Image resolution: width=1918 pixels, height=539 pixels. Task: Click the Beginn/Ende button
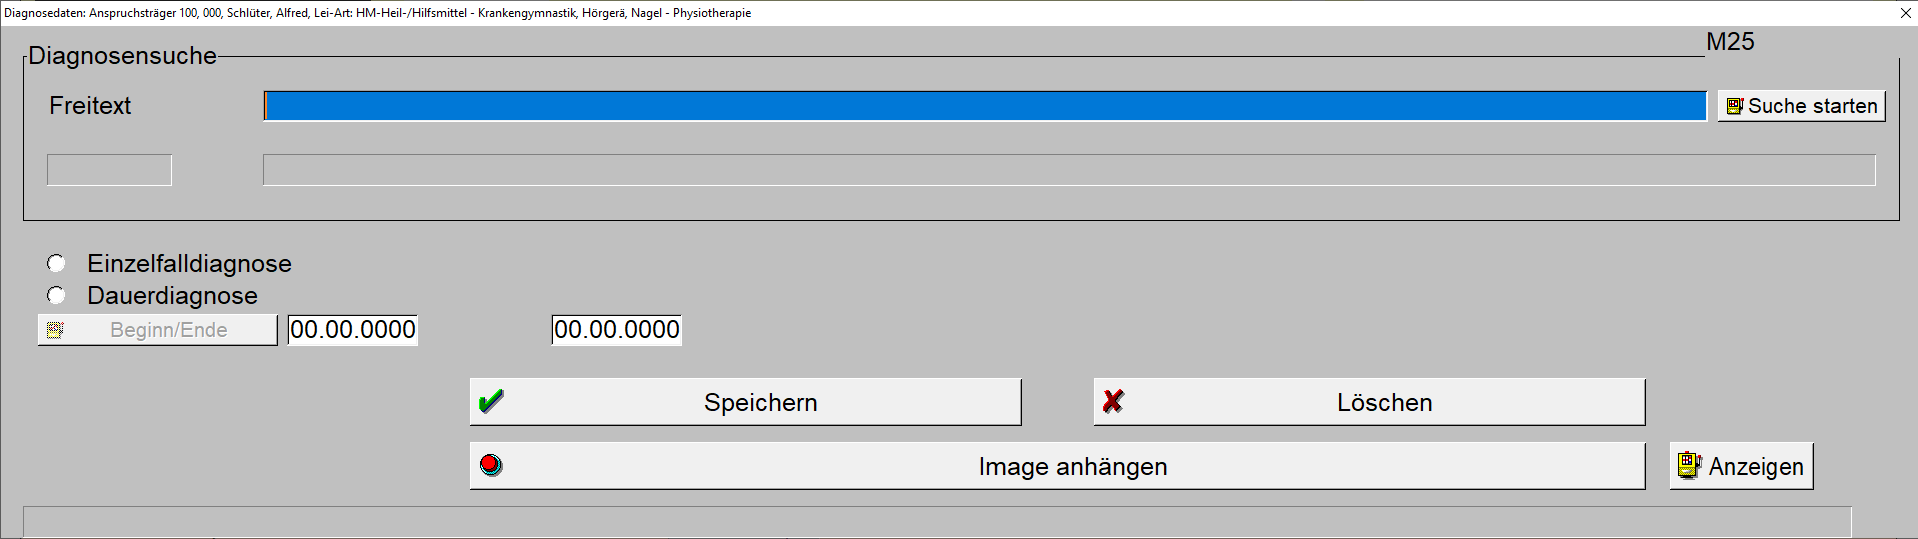tap(157, 330)
